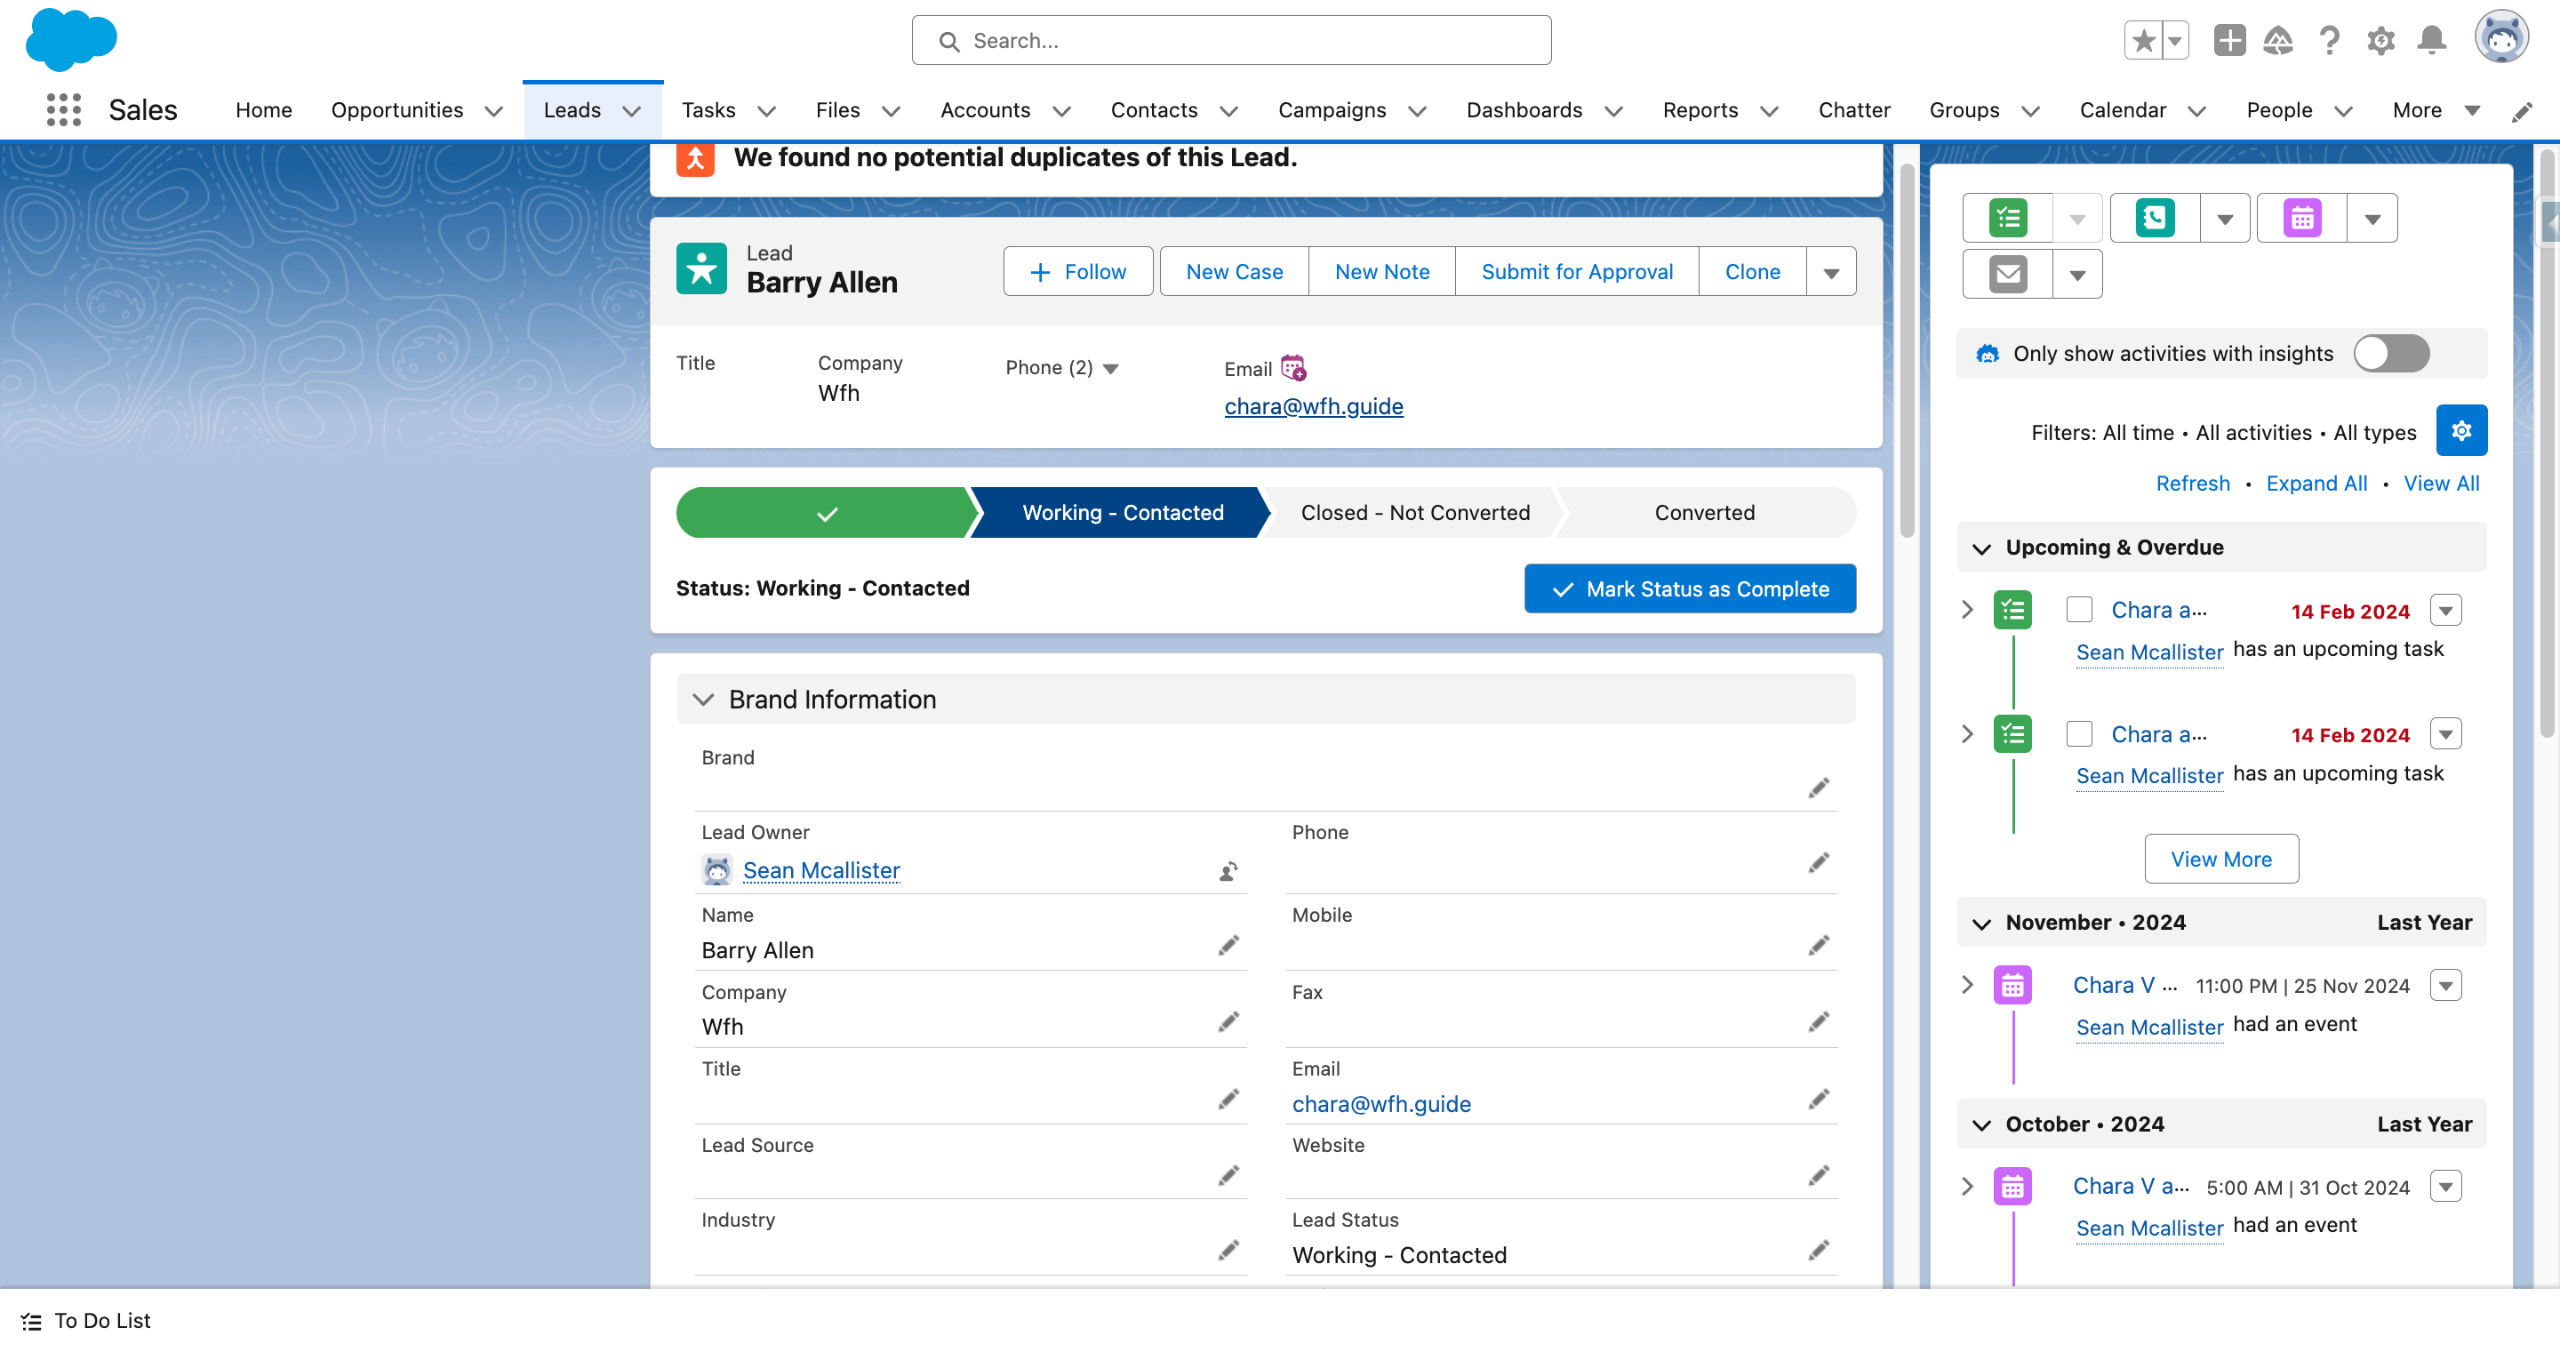Image resolution: width=2560 pixels, height=1352 pixels.
Task: Click the global Search field
Action: [x=1230, y=41]
